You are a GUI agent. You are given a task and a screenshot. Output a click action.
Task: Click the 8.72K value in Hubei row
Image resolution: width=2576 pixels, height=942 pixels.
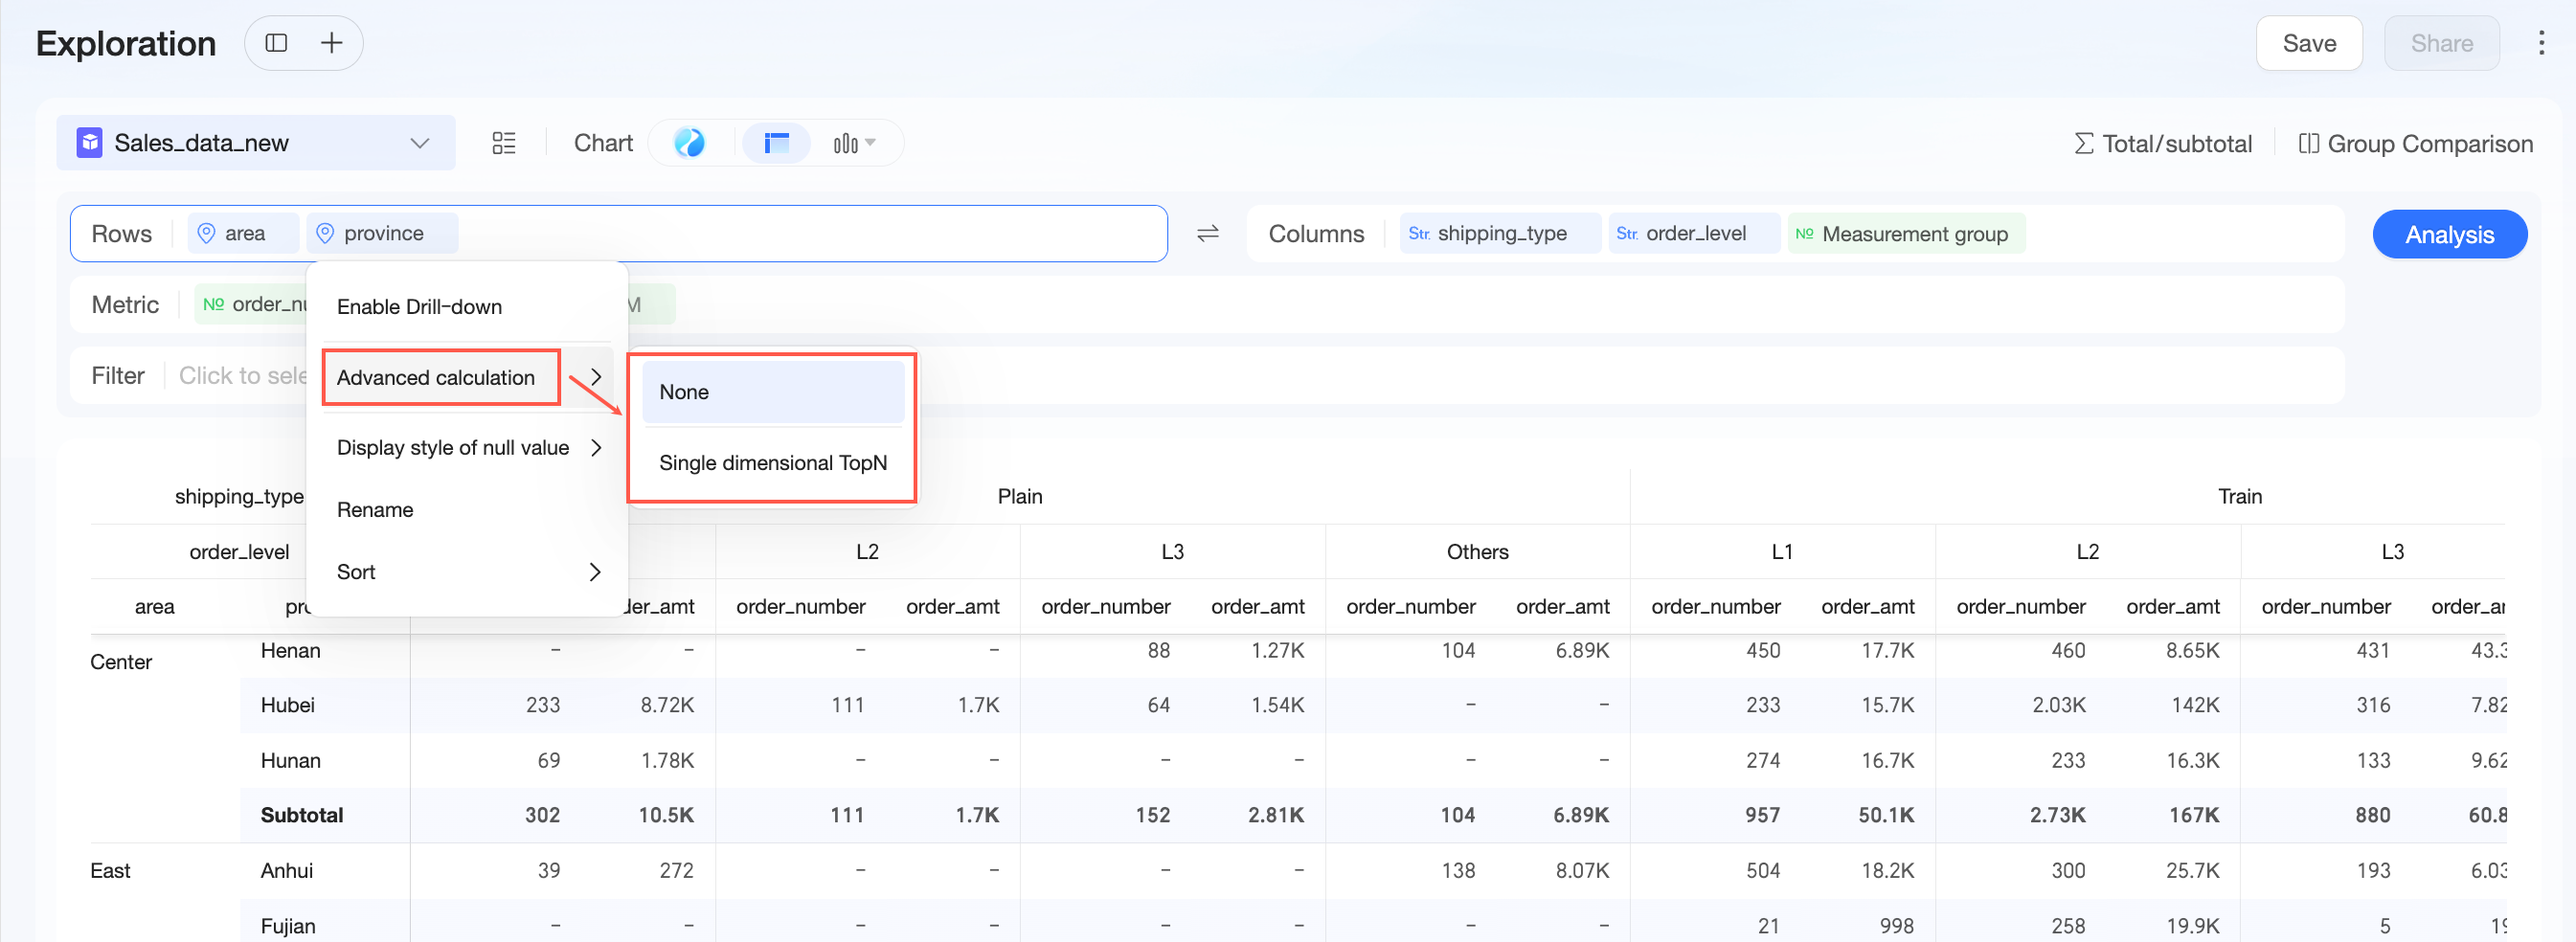[x=666, y=704]
